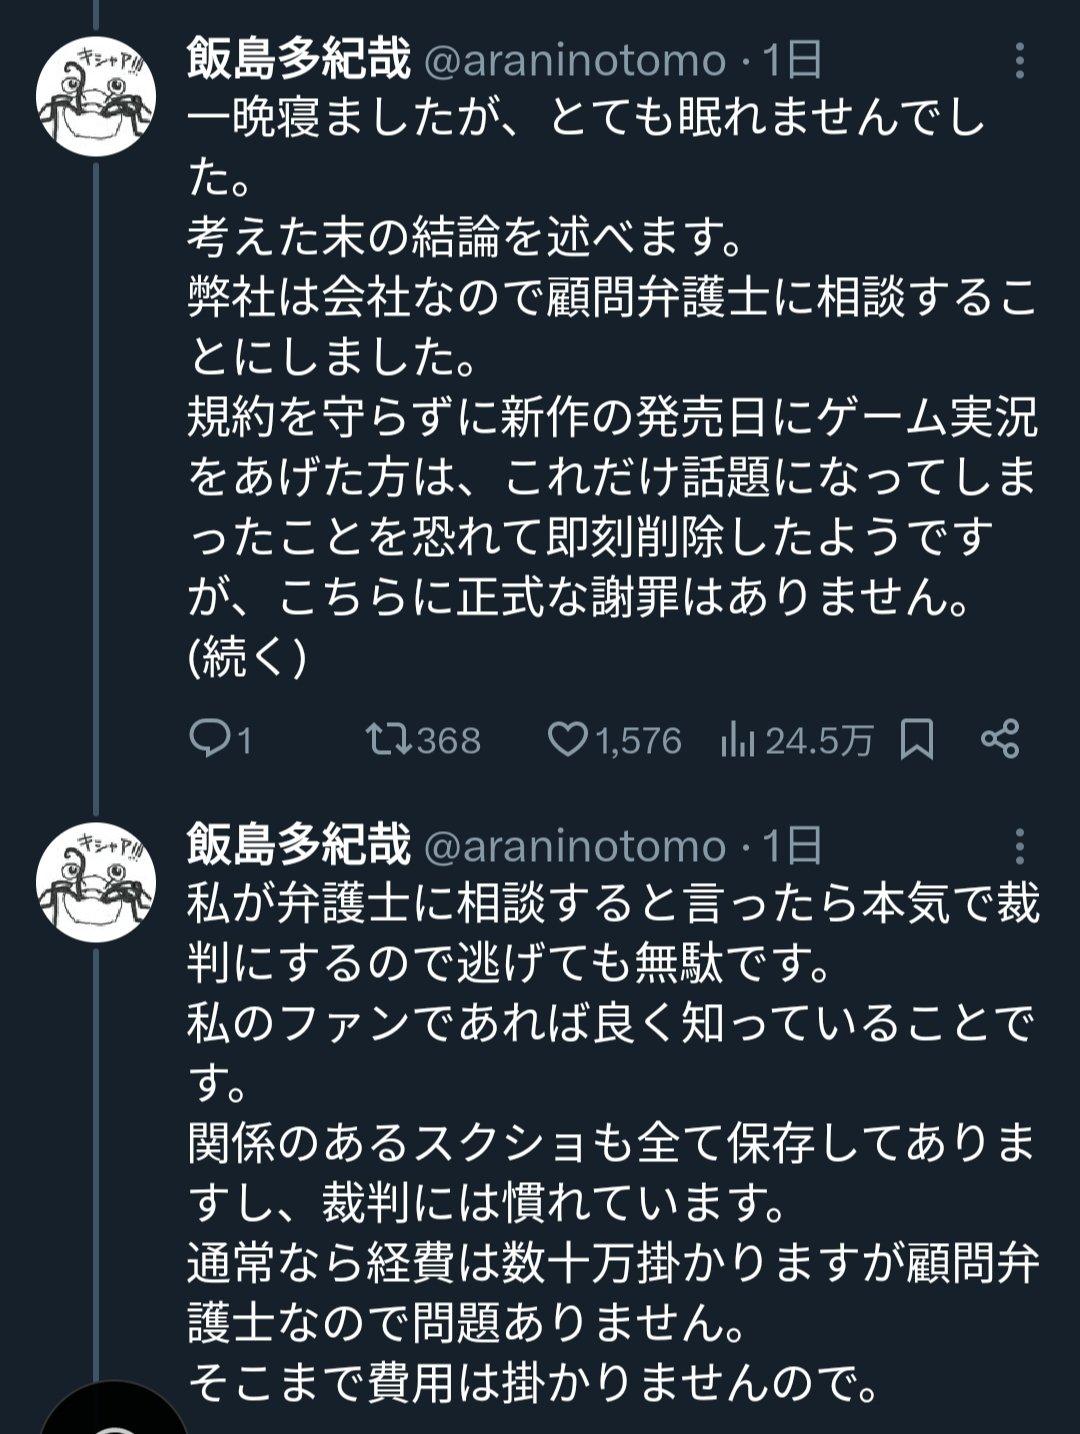The width and height of the screenshot is (1080, 1434).
Task: Like the first tweet with 1,576 likes
Action: click(x=567, y=740)
